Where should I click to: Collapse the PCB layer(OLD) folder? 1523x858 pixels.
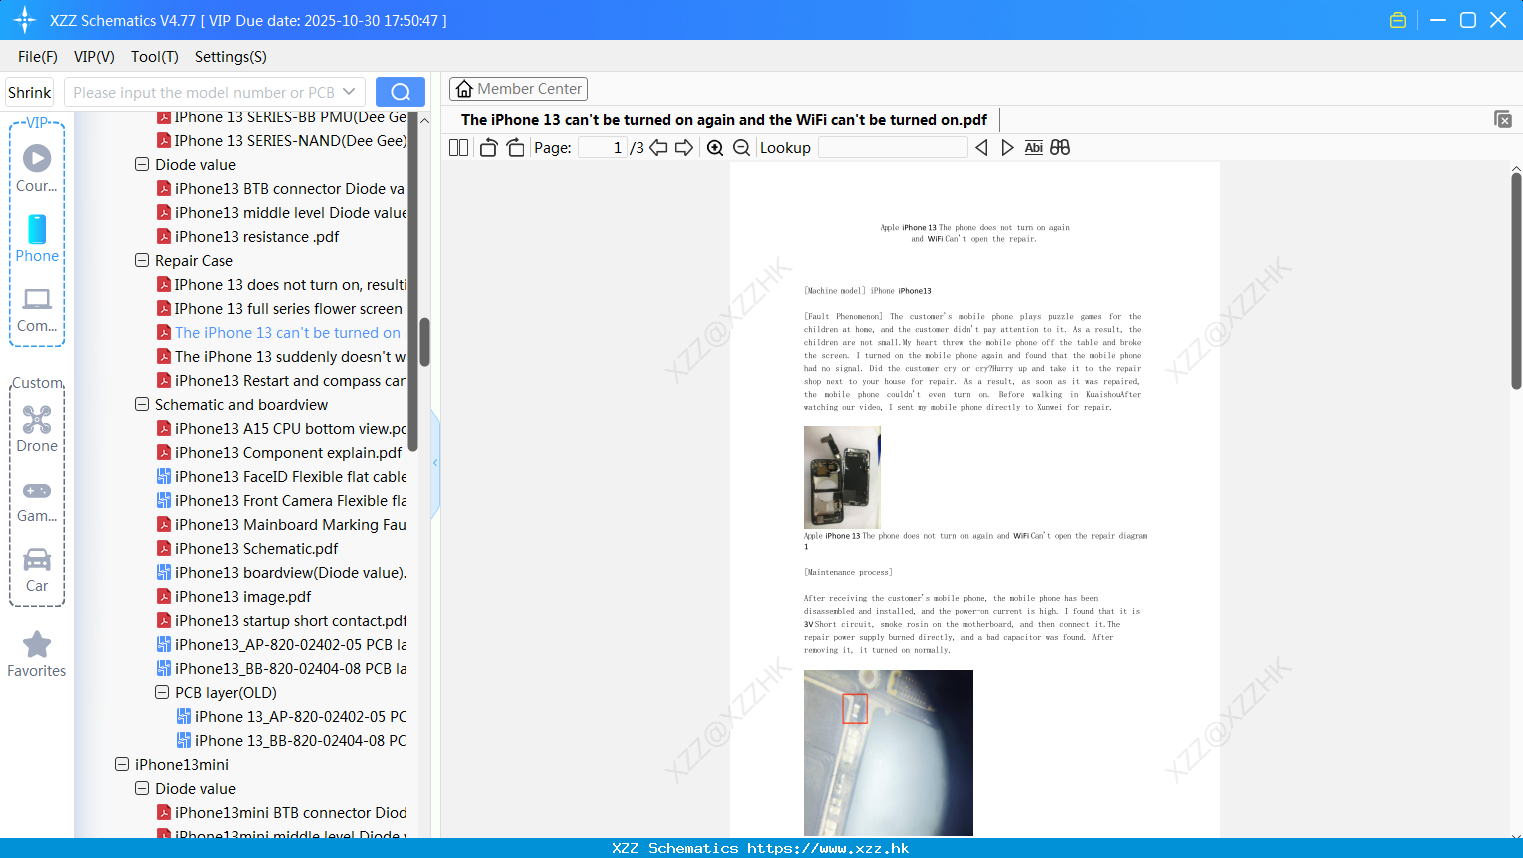(x=162, y=692)
